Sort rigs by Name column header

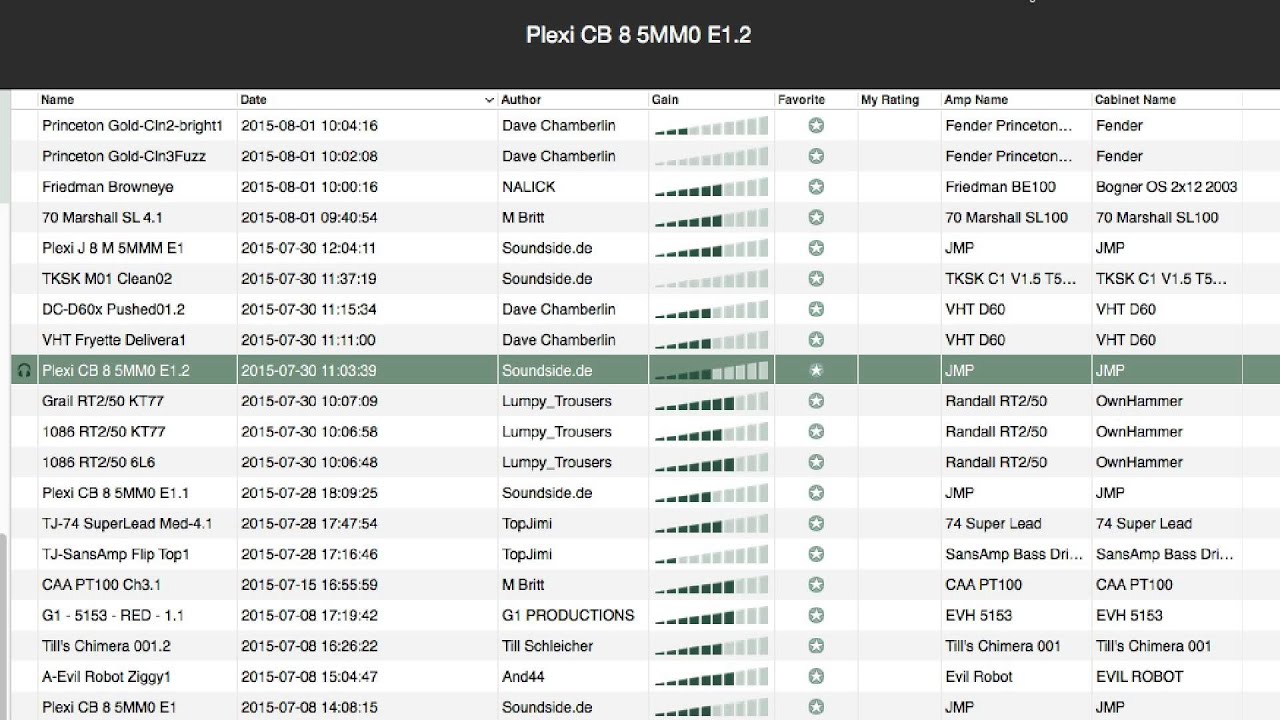[x=58, y=100]
